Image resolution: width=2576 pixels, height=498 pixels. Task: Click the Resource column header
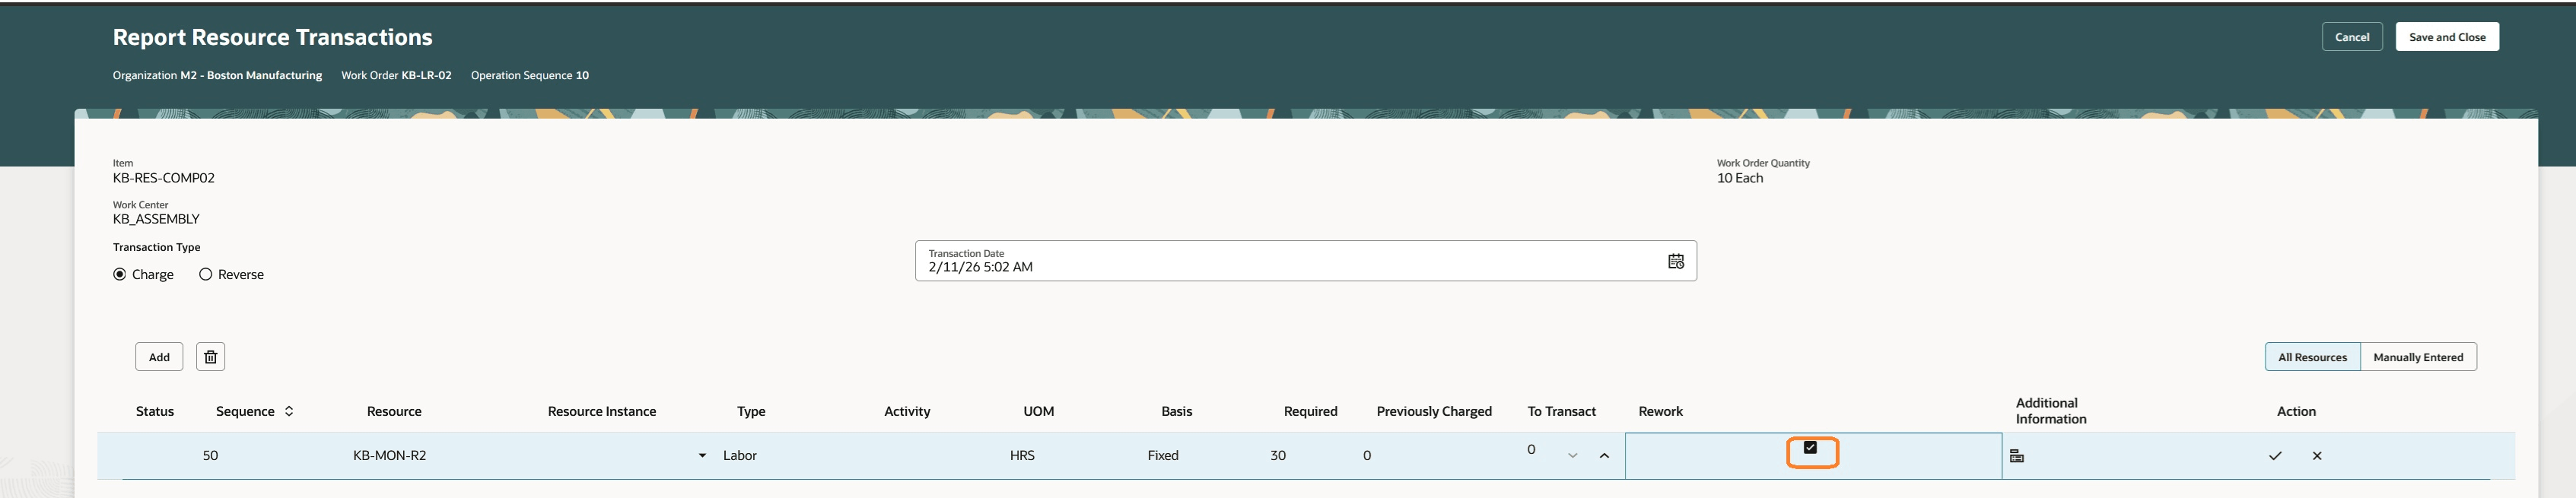394,411
